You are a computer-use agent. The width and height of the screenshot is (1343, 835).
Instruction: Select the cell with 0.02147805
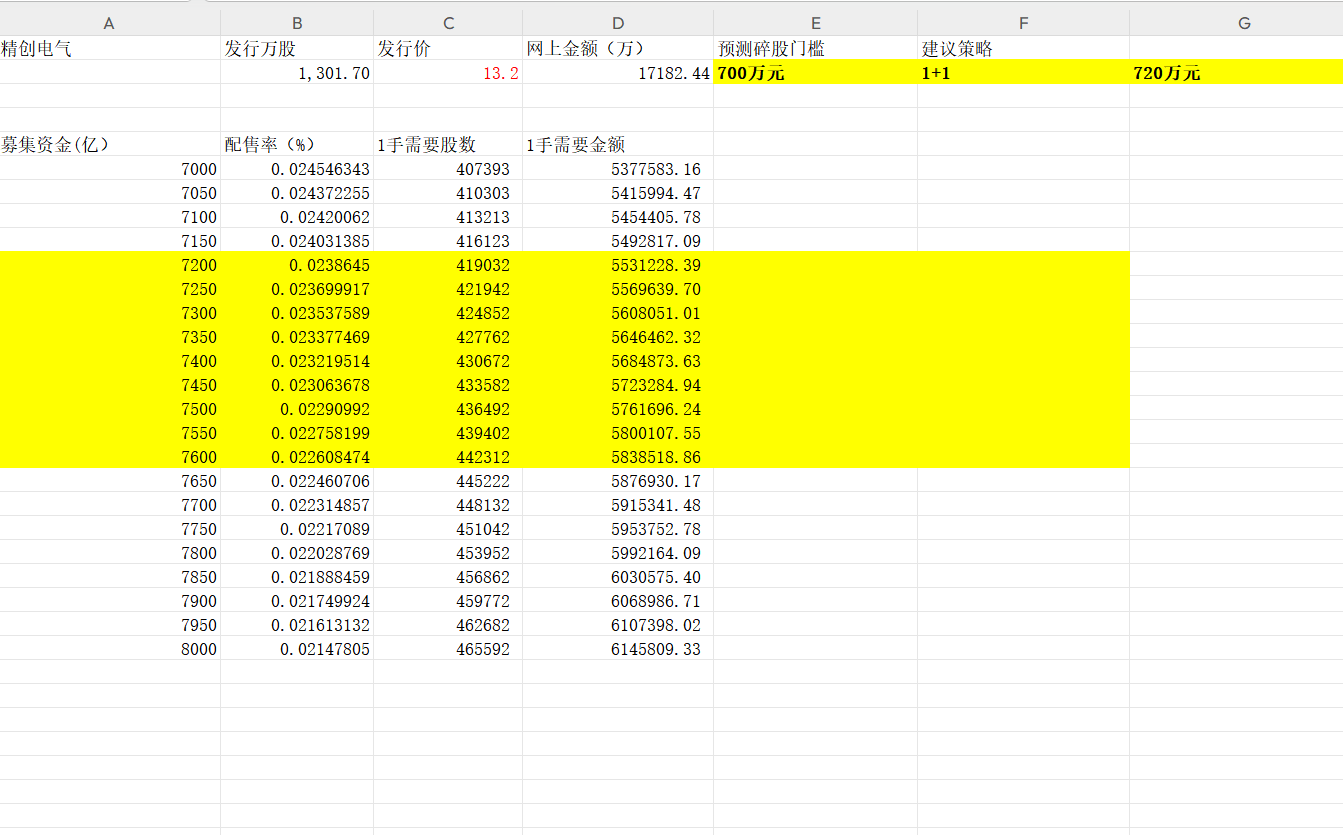(x=297, y=648)
